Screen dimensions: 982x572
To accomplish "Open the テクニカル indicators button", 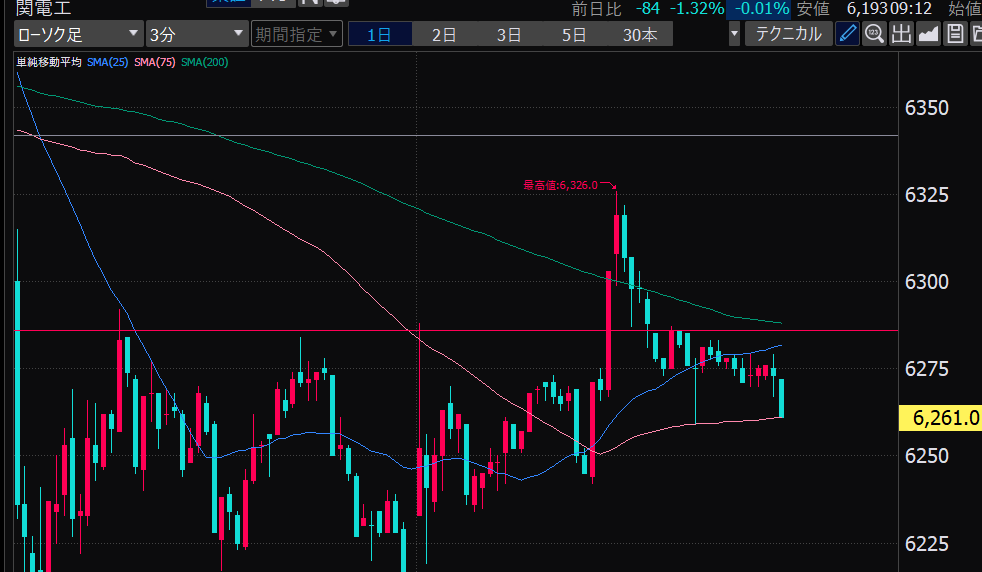I will pyautogui.click(x=788, y=35).
